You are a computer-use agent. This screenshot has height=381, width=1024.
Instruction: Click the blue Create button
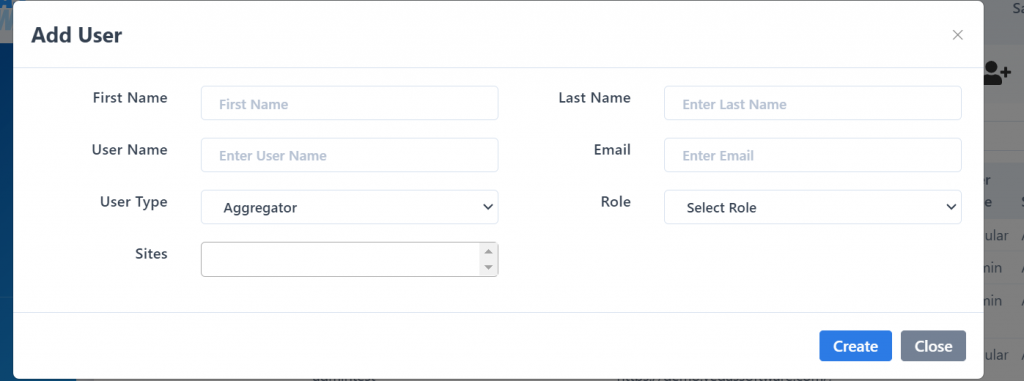[856, 346]
